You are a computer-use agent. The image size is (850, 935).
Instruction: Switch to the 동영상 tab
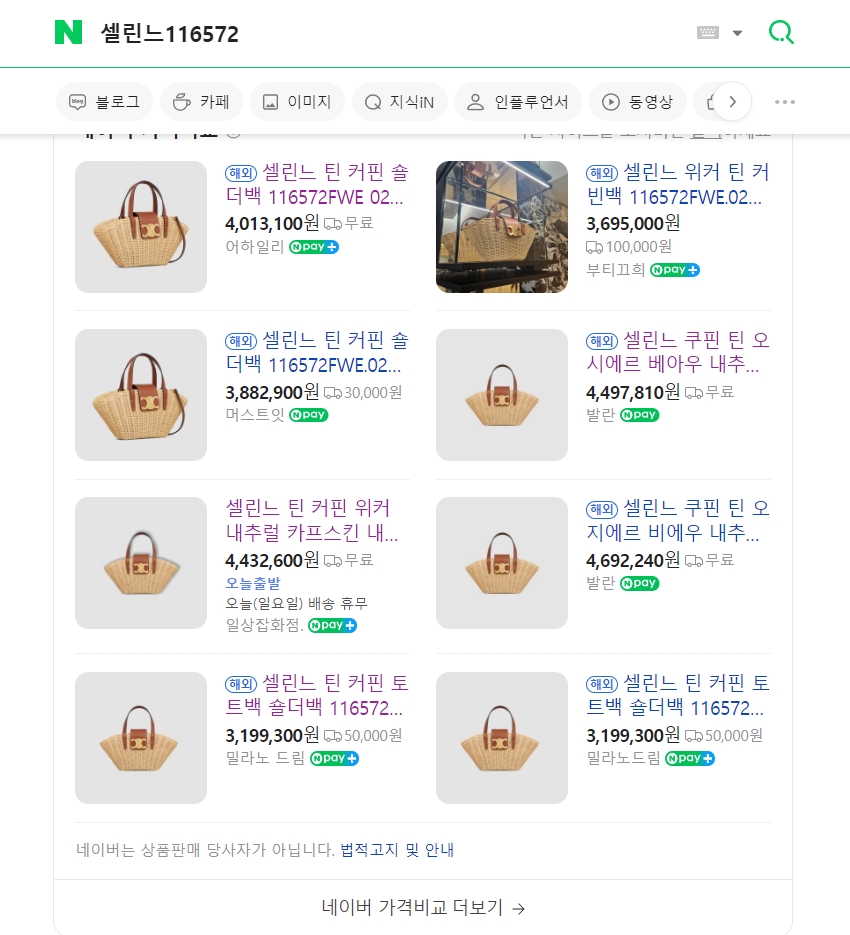click(637, 102)
